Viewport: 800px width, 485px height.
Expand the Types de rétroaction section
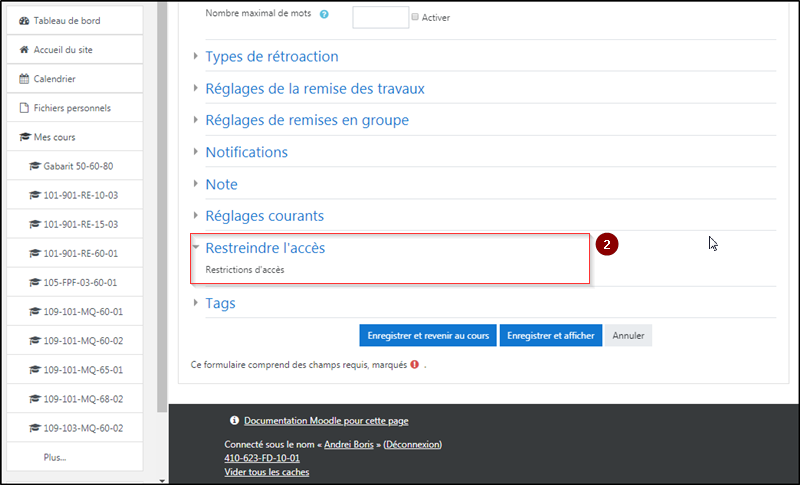[x=271, y=56]
